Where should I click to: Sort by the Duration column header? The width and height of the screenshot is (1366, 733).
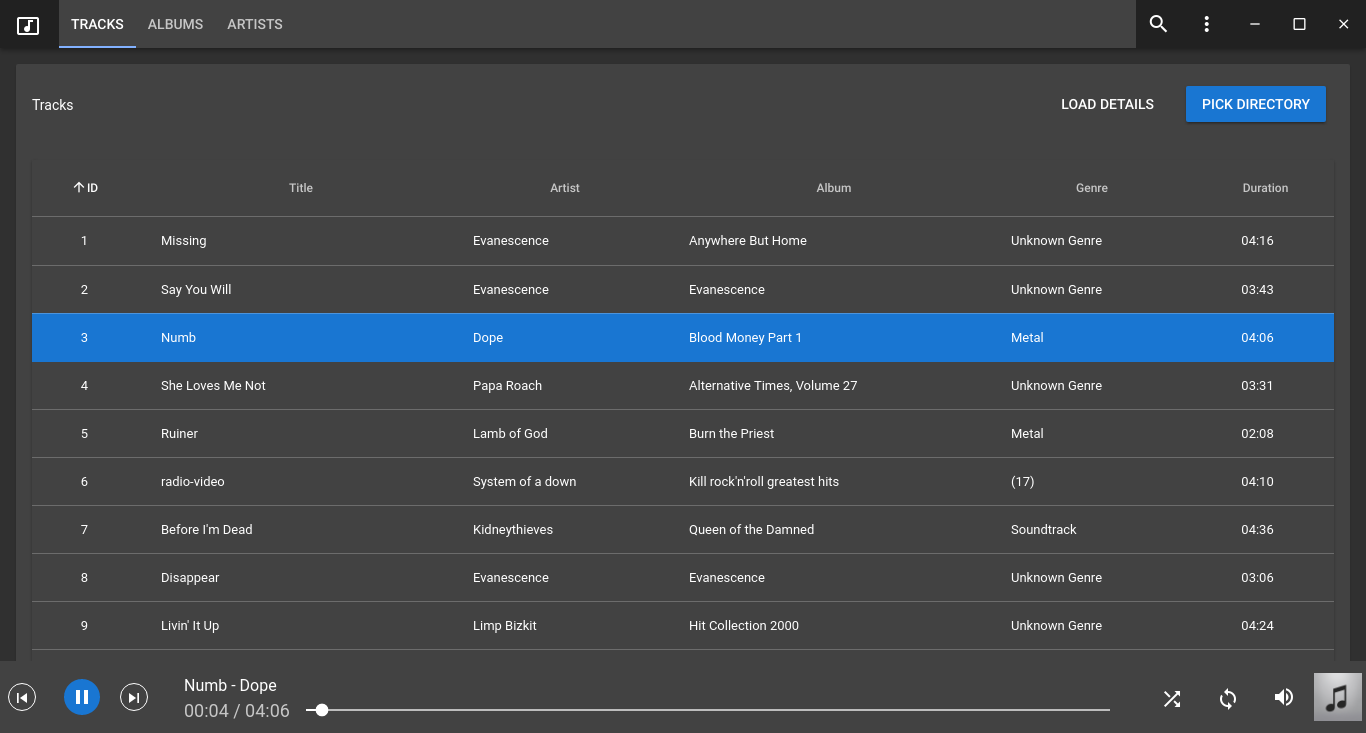tap(1265, 188)
